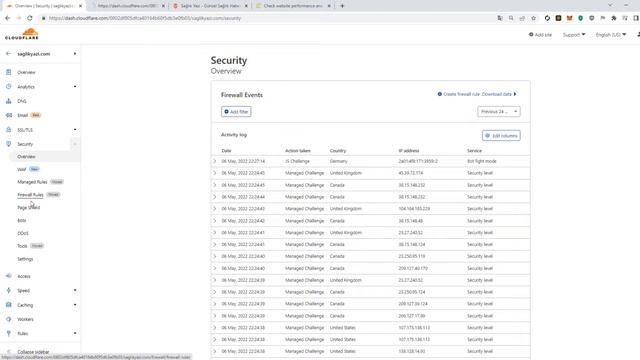
Task: Click the browser address bar
Action: coord(265,18)
